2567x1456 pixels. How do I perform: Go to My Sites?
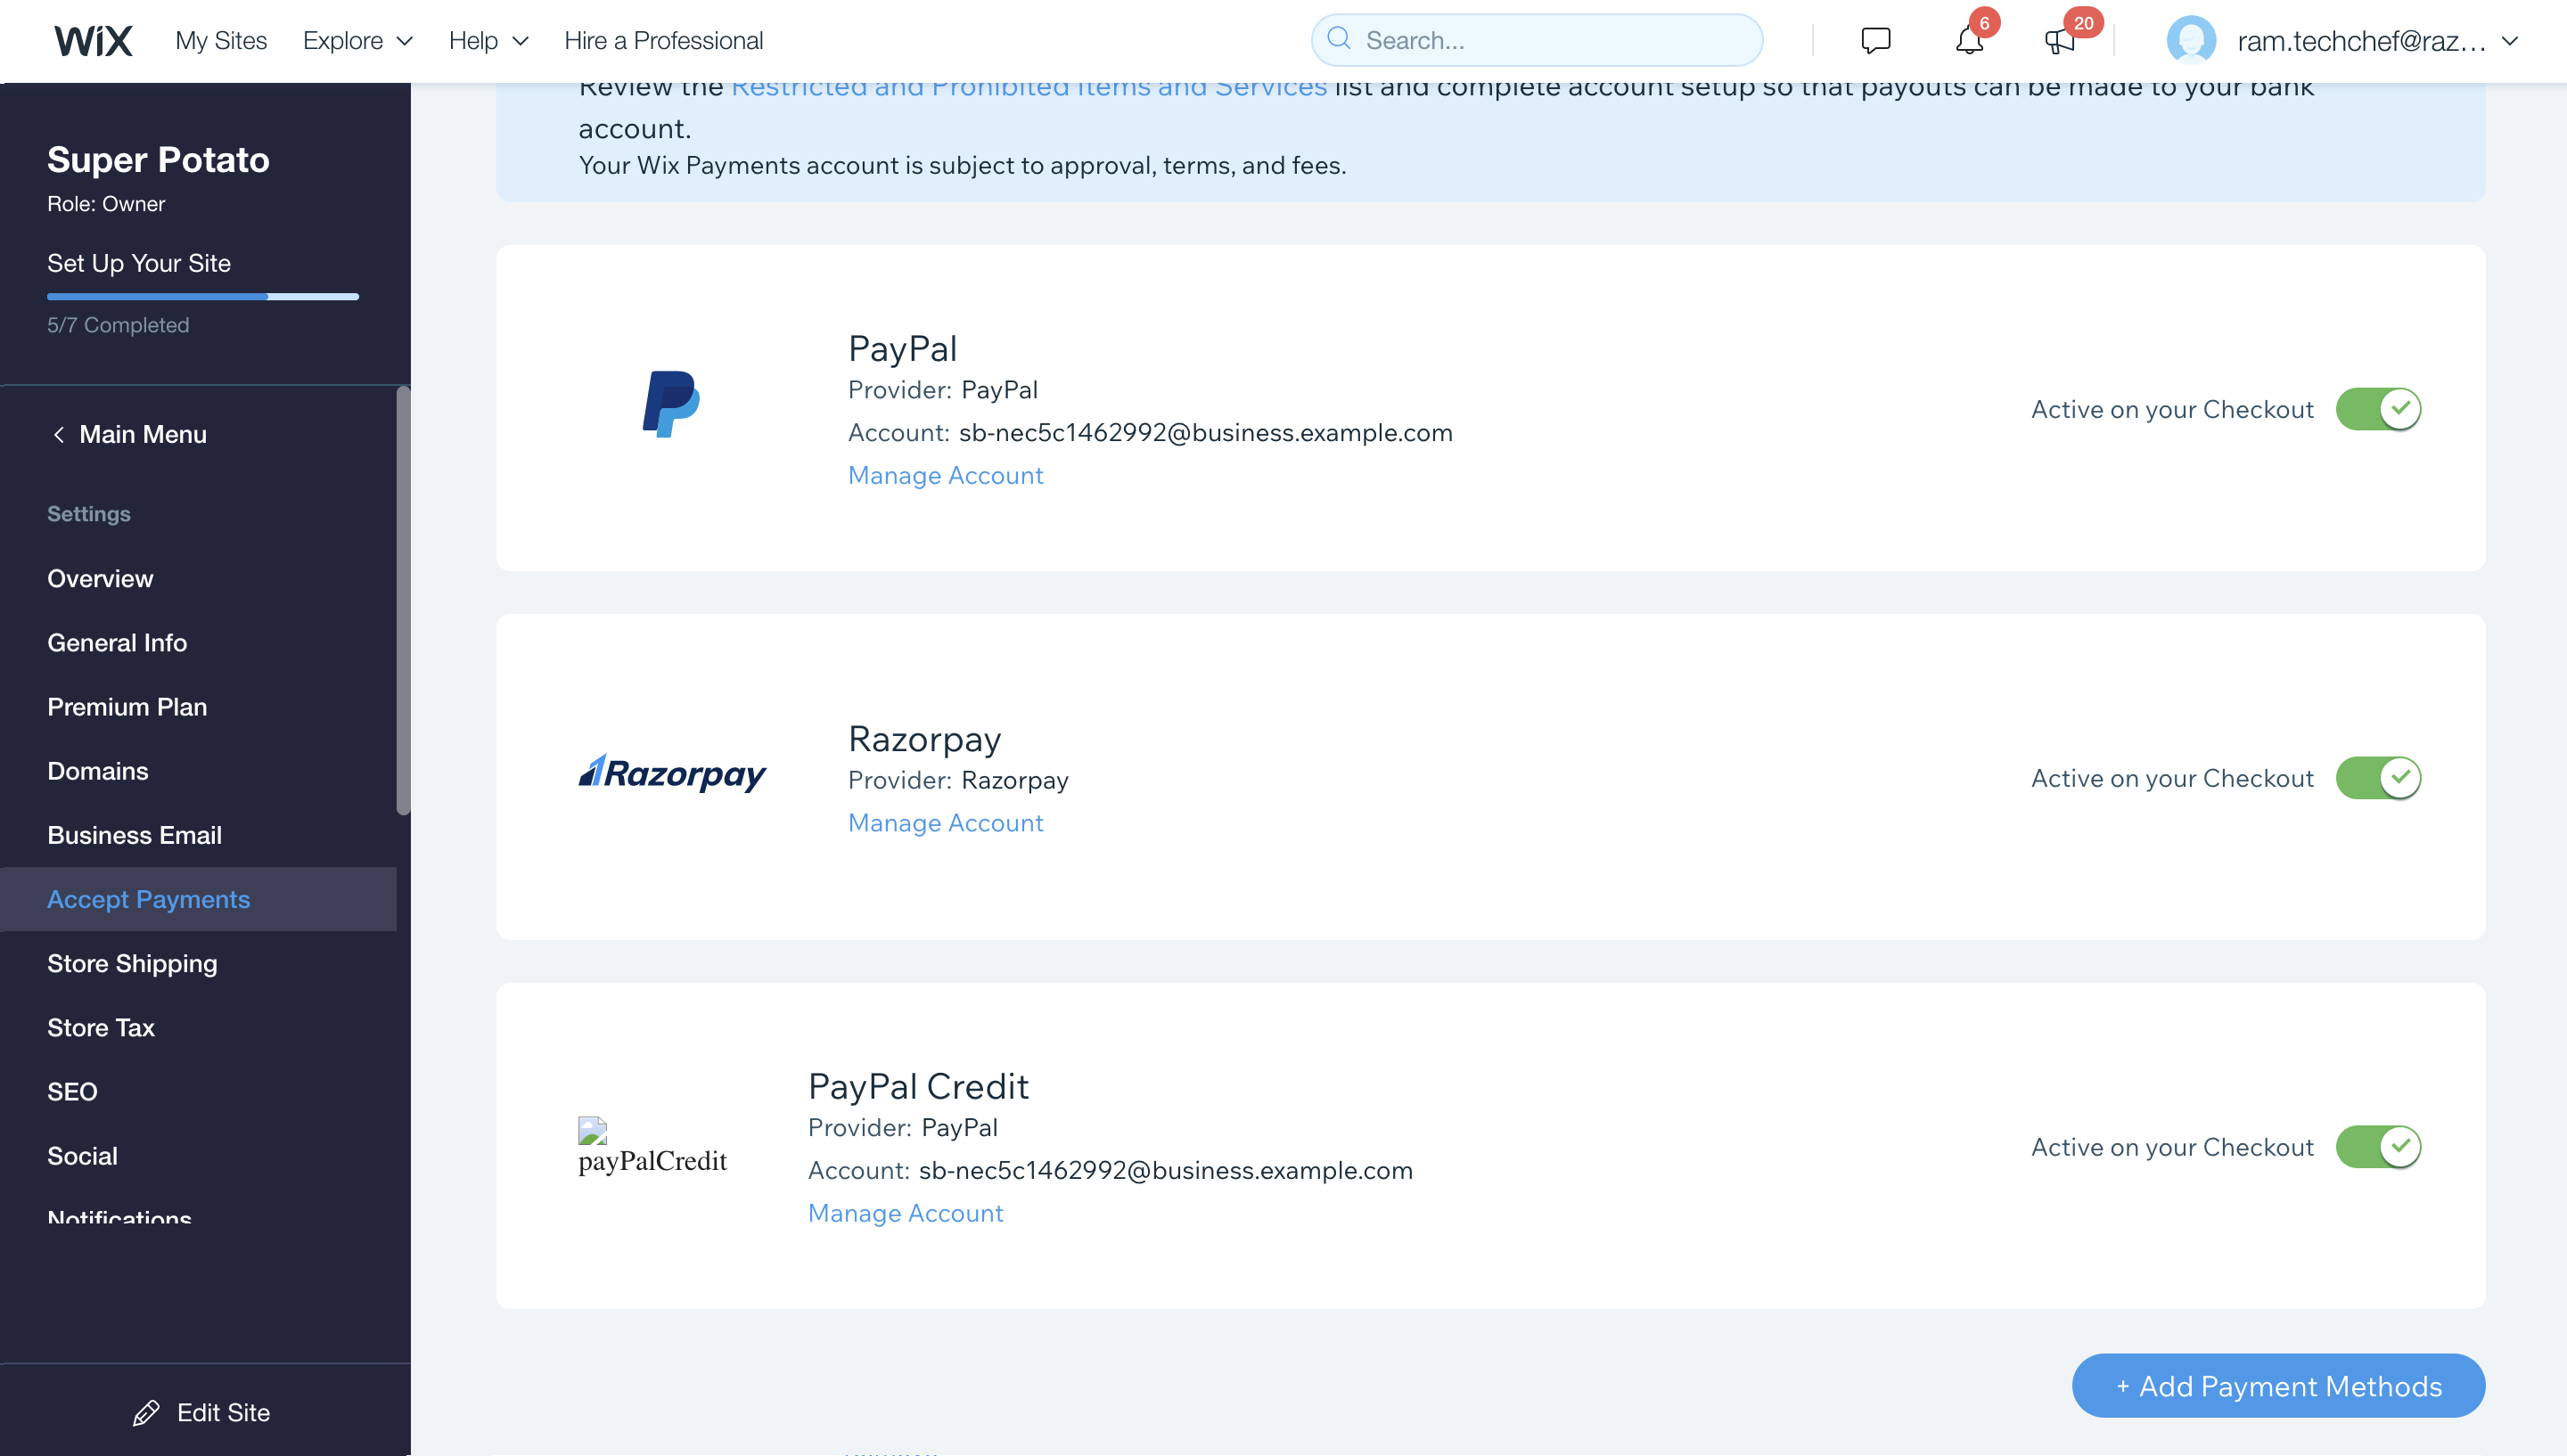pyautogui.click(x=221, y=41)
